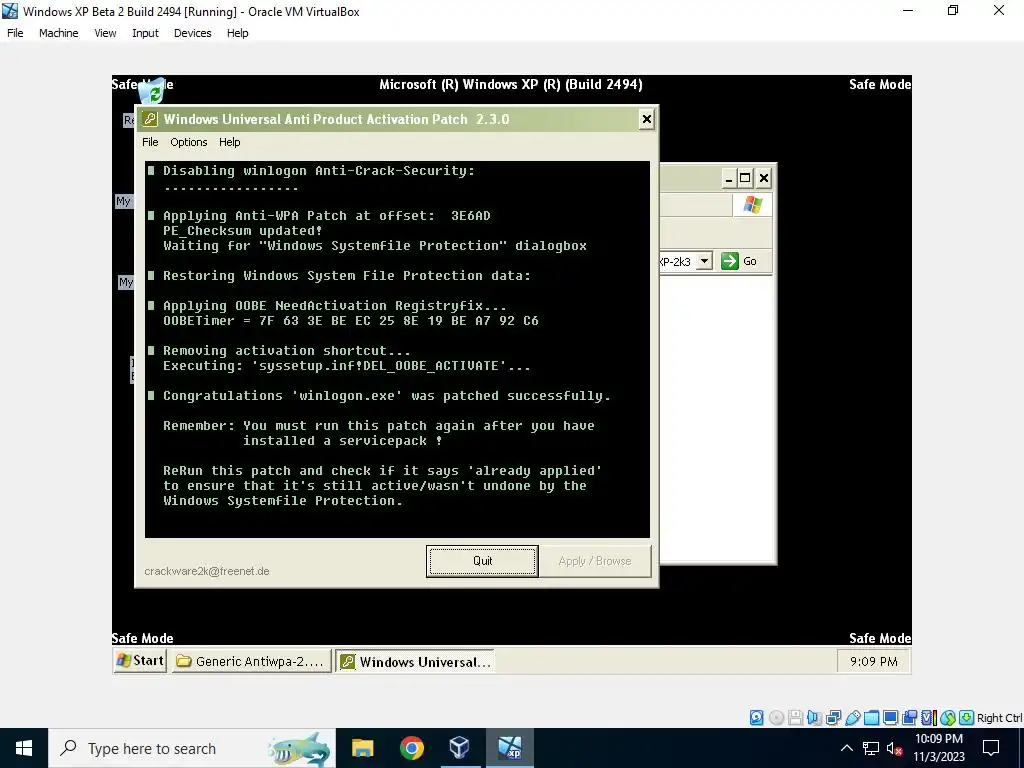Toggle the mouse integration status icon
Viewport: 1024px width, 768px height.
point(948,718)
